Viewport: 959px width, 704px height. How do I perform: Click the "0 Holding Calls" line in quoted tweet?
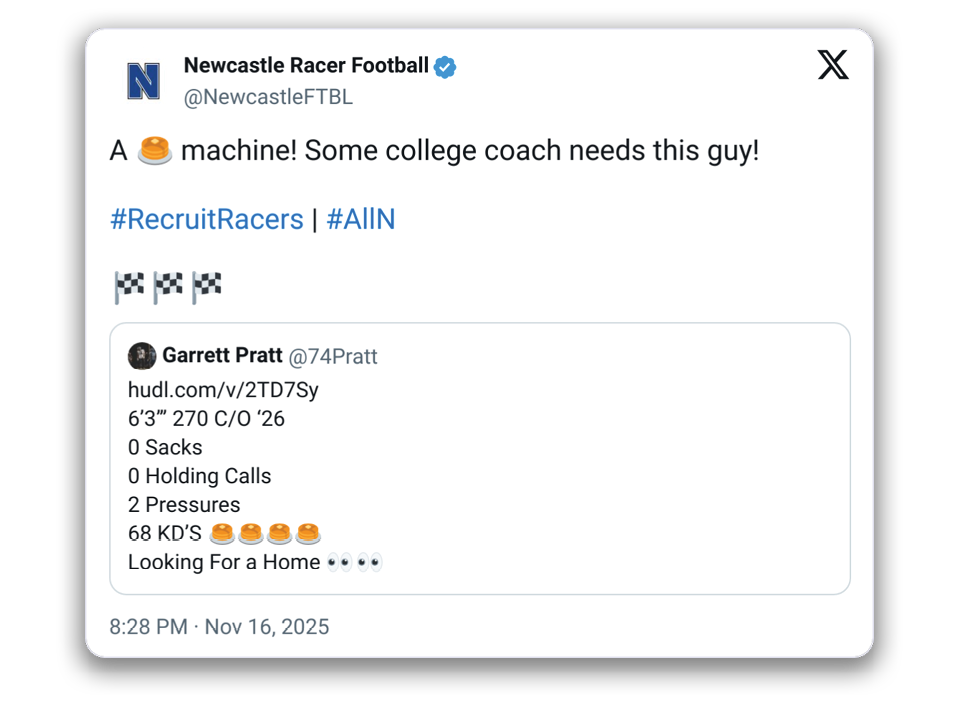pos(200,476)
